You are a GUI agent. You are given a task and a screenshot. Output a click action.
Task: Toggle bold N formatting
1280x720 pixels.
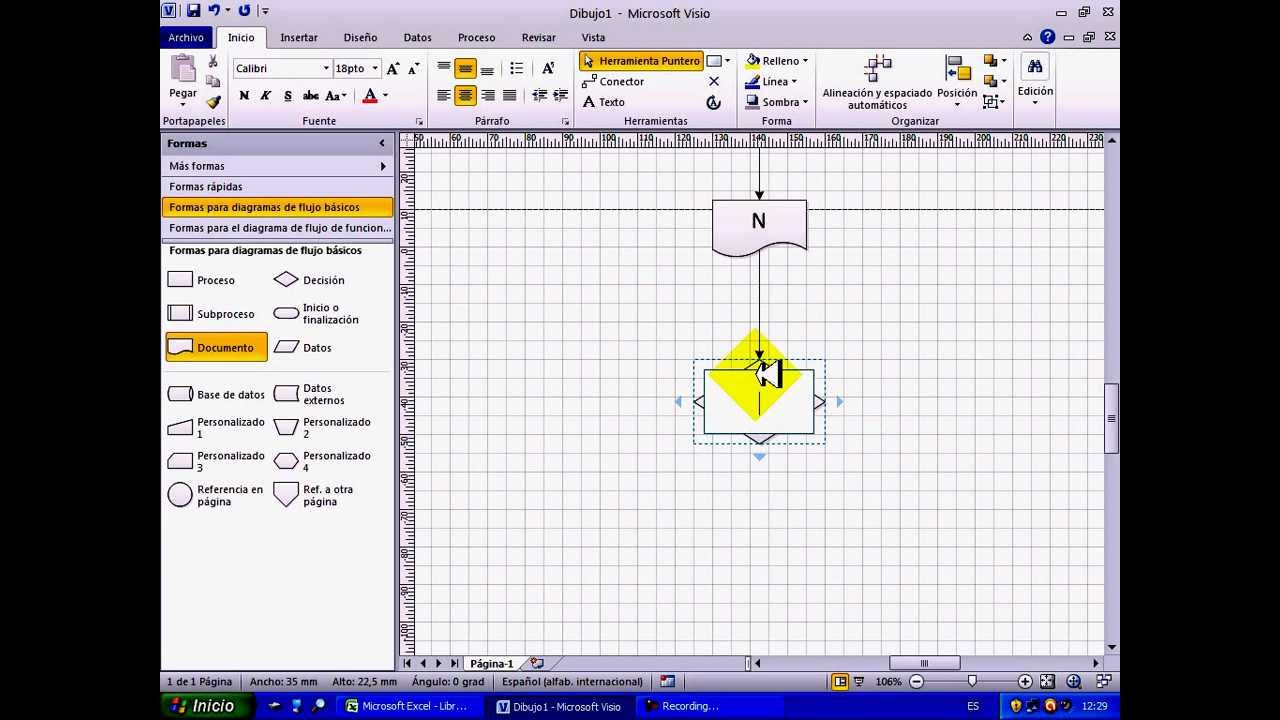244,96
